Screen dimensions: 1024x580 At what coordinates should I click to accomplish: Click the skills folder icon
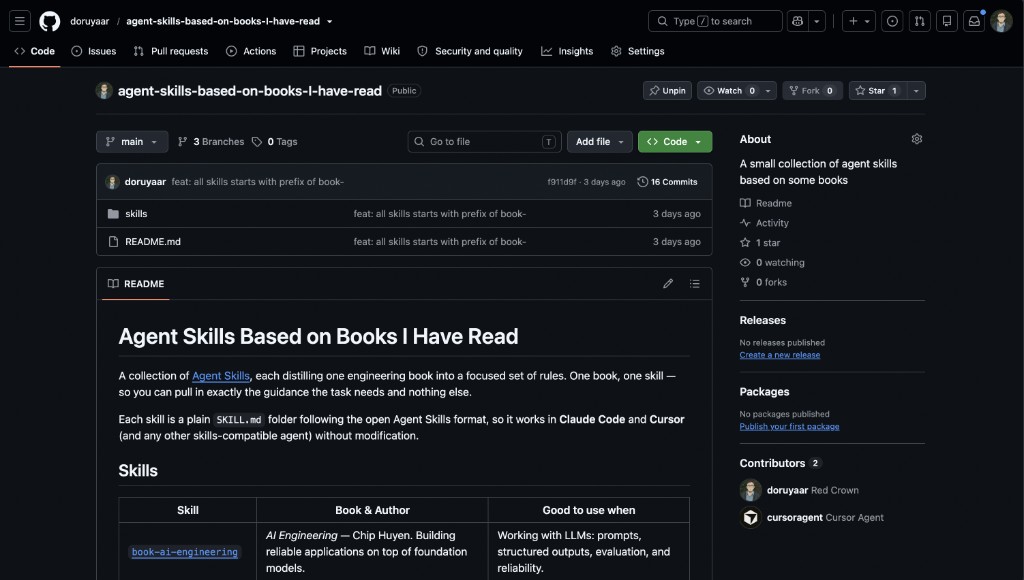(113, 214)
